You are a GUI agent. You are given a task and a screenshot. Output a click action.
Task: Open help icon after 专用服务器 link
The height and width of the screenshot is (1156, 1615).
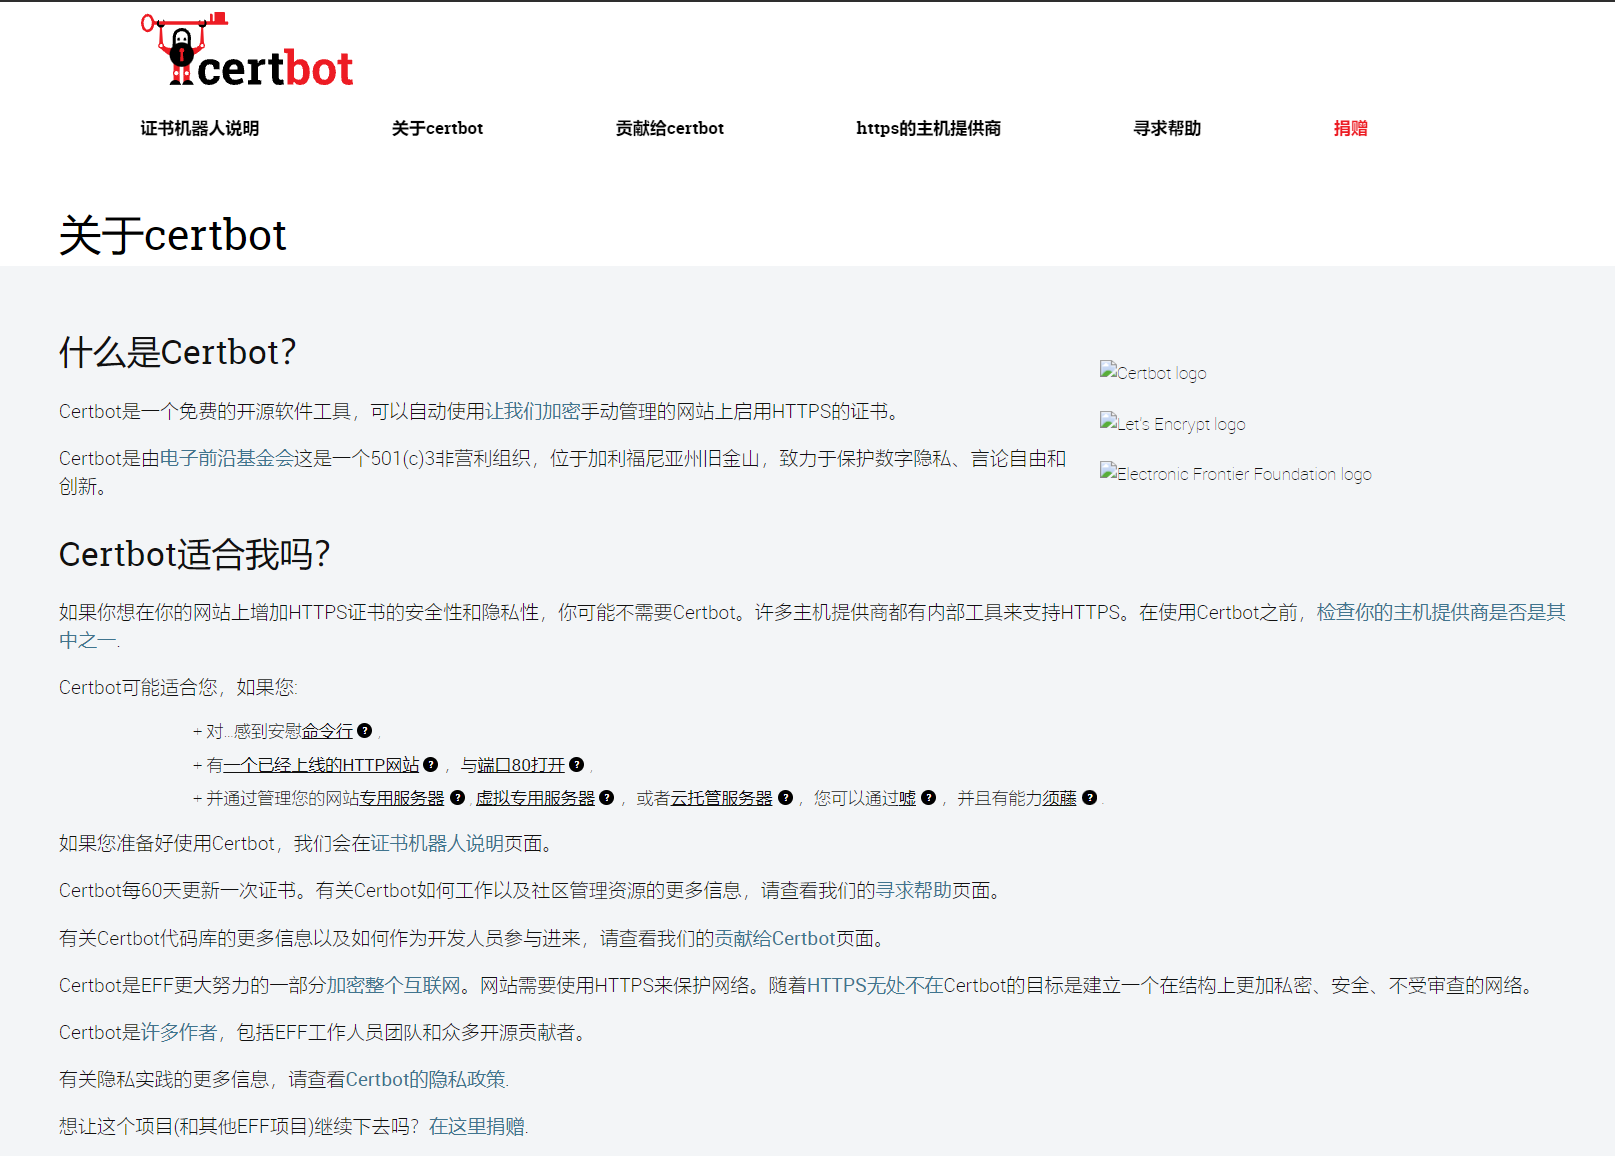457,798
